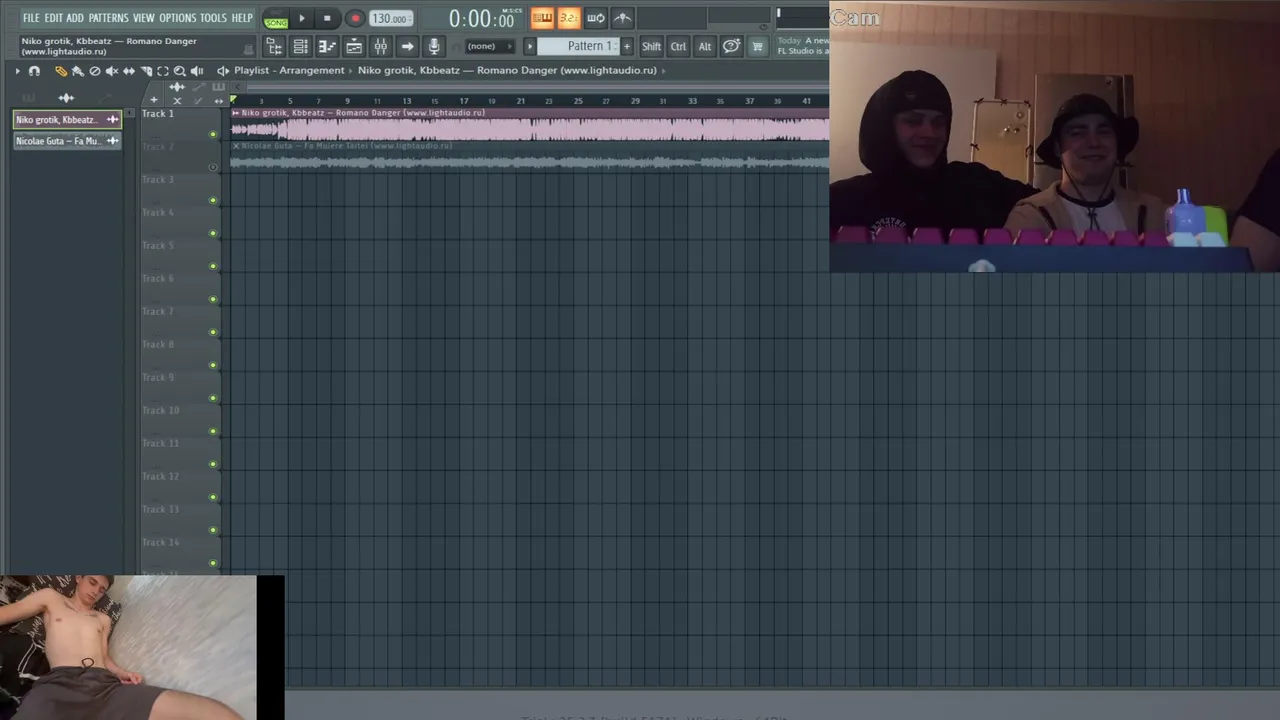Image resolution: width=1280 pixels, height=720 pixels.
Task: Toggle the magnet snap icon
Action: [34, 71]
